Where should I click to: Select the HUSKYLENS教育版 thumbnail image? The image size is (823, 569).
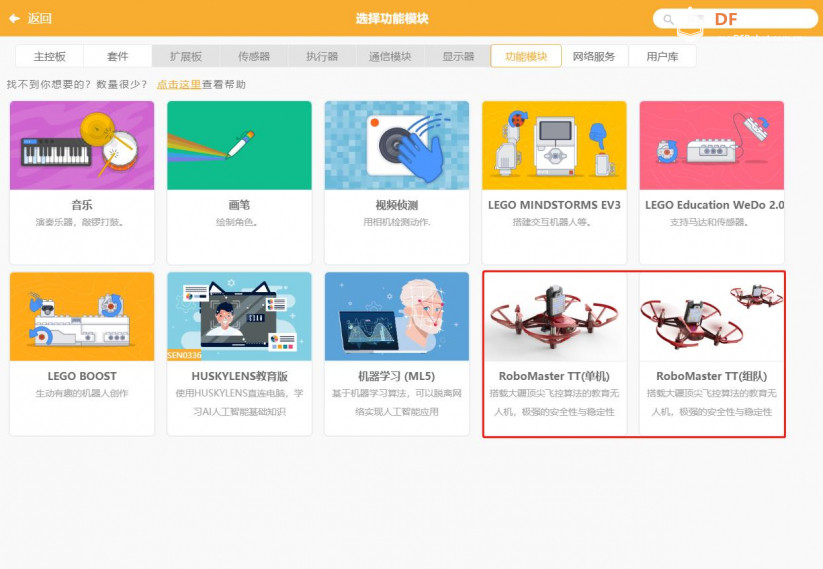click(239, 317)
